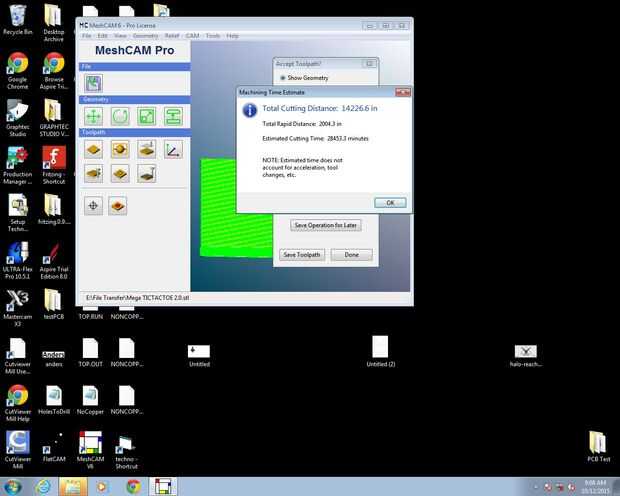Open Internet Explorer from the taskbar
Viewport: 620px width, 496px height.
click(x=43, y=487)
